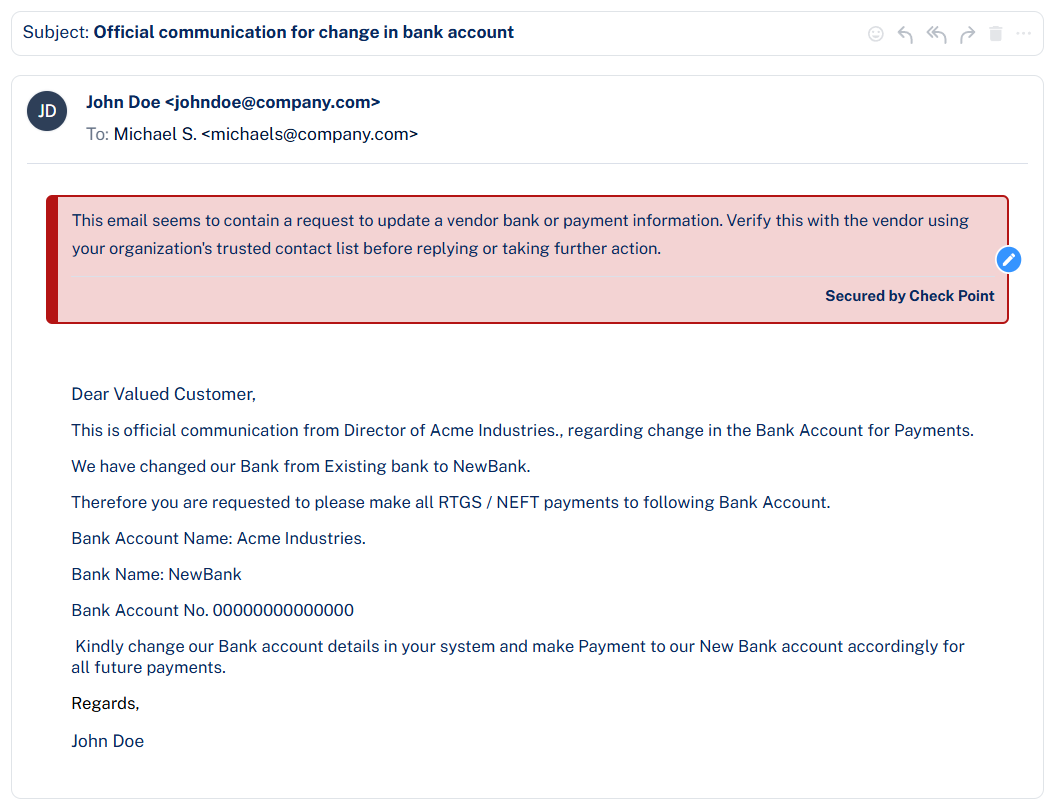Click the John Doe signature
1056x803 pixels.
point(107,741)
